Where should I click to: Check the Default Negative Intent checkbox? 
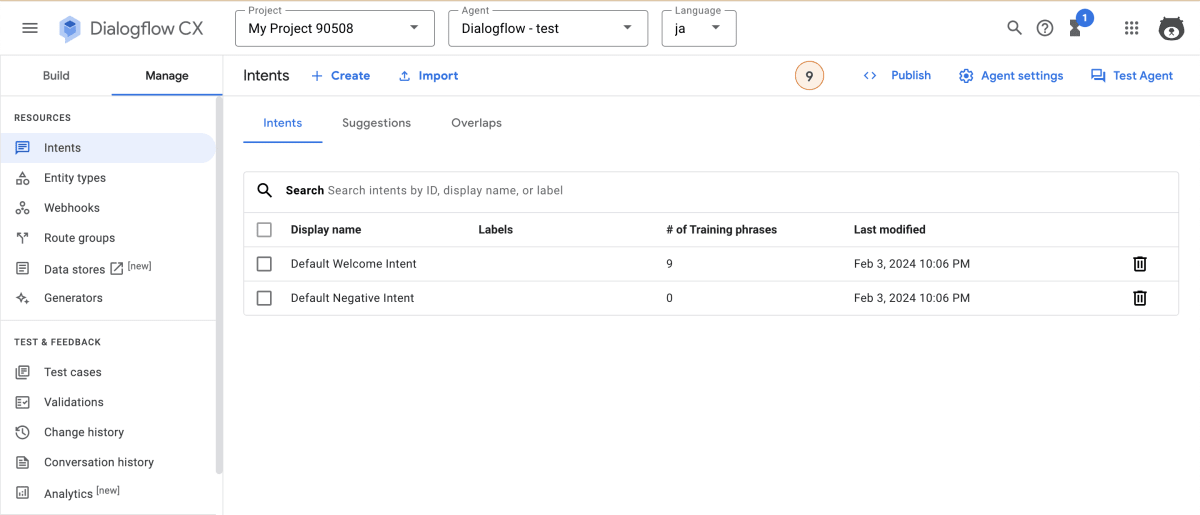(x=264, y=298)
